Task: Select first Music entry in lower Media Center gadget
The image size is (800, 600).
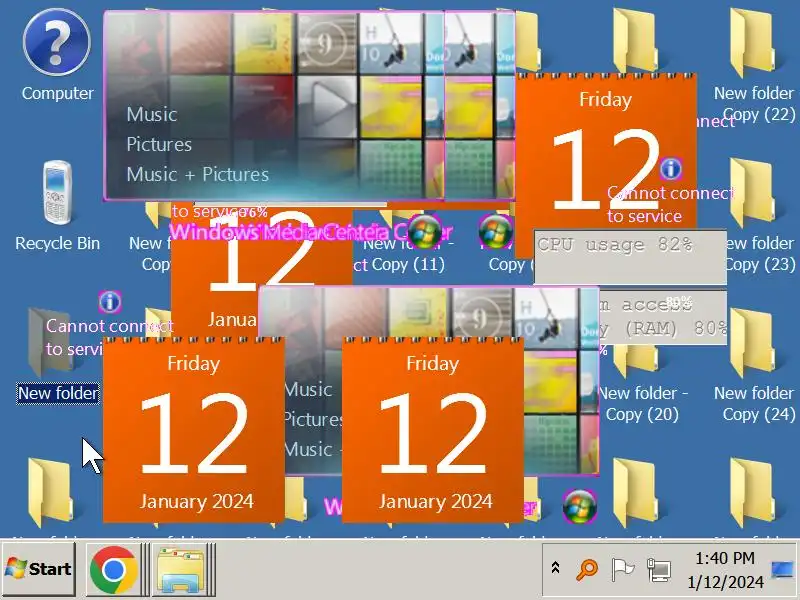Action: [308, 389]
